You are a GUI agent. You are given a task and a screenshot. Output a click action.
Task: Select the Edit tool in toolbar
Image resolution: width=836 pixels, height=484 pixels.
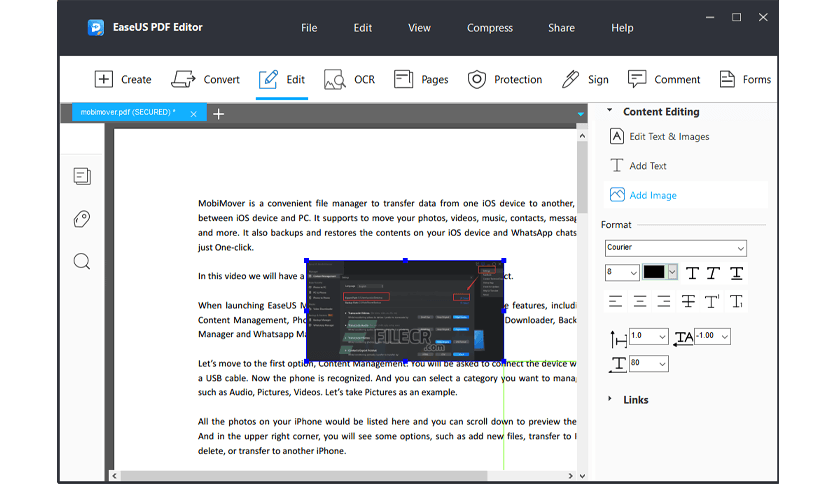tap(282, 79)
